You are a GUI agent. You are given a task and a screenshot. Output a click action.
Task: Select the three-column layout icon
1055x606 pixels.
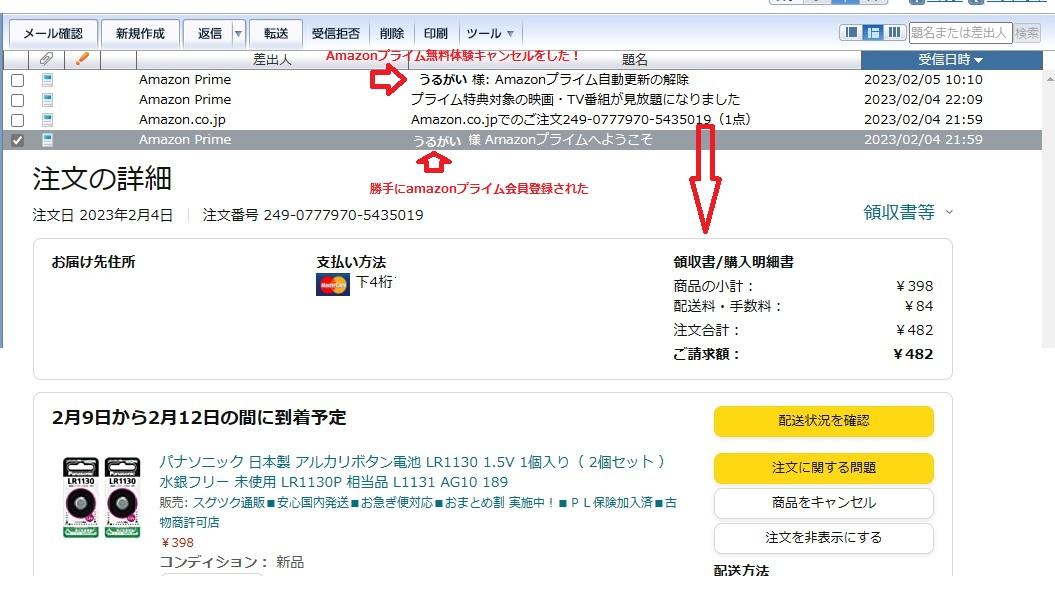894,32
